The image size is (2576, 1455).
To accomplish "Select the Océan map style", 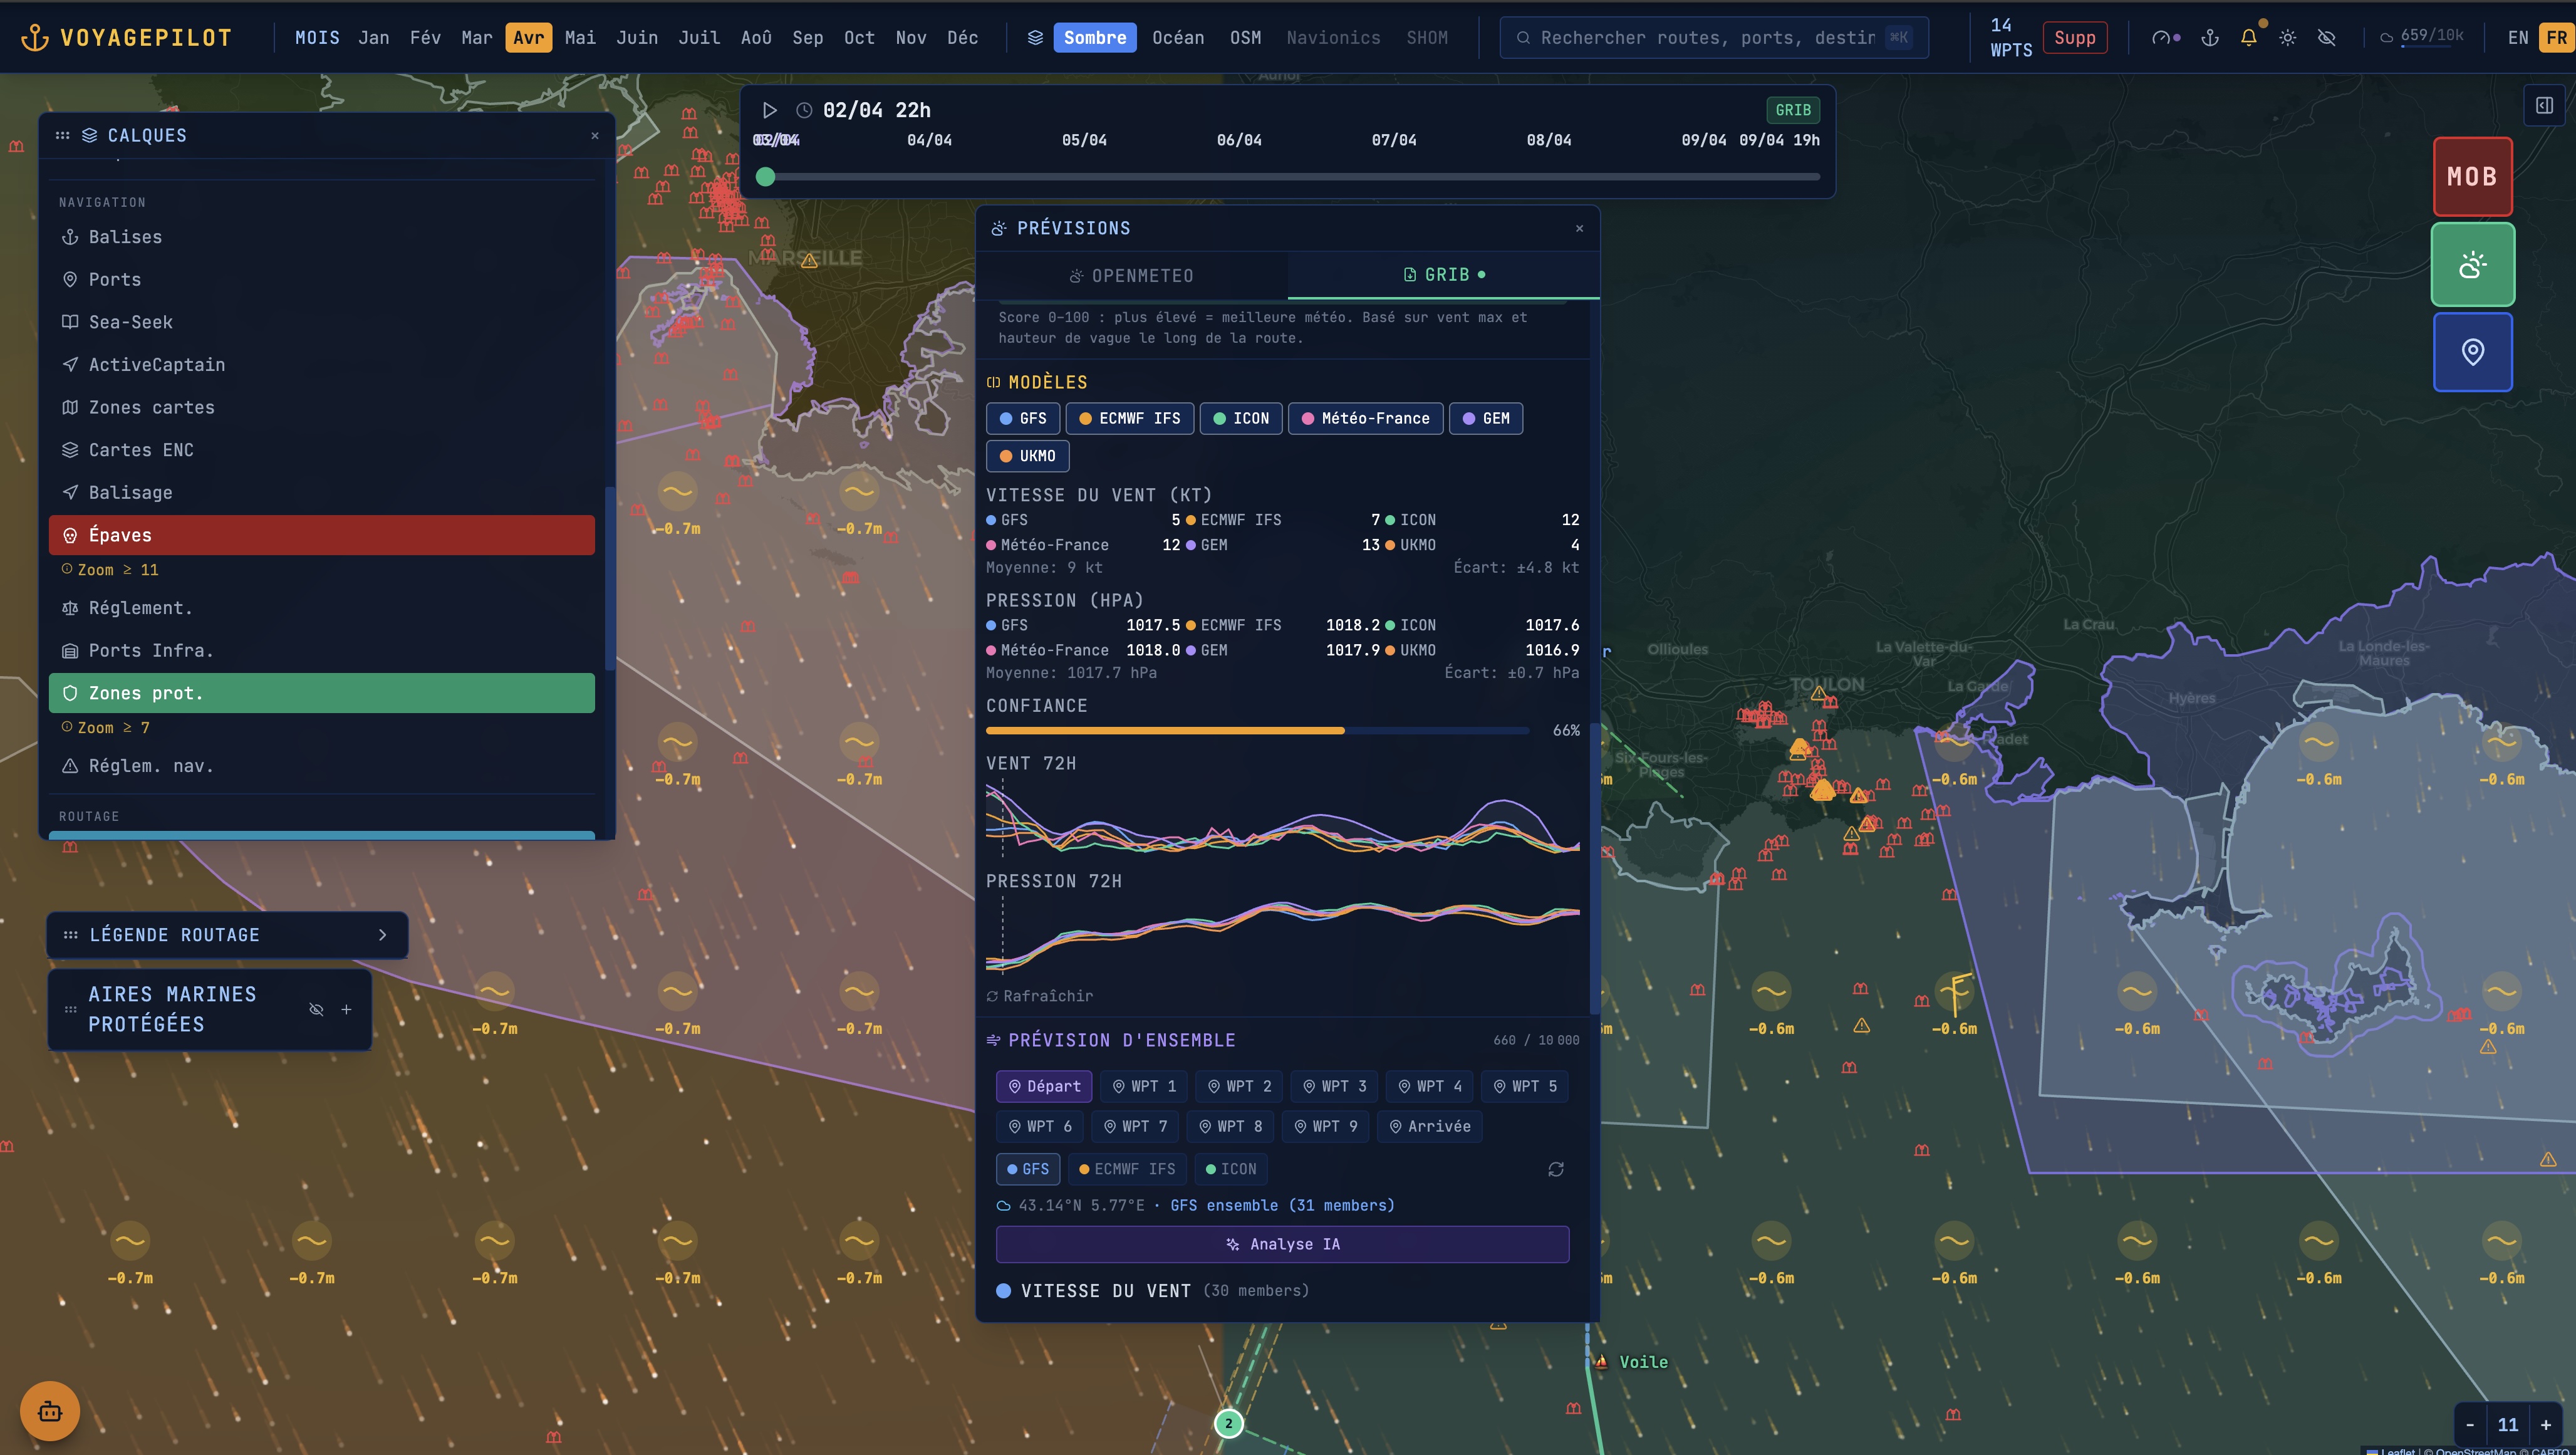I will (1177, 38).
